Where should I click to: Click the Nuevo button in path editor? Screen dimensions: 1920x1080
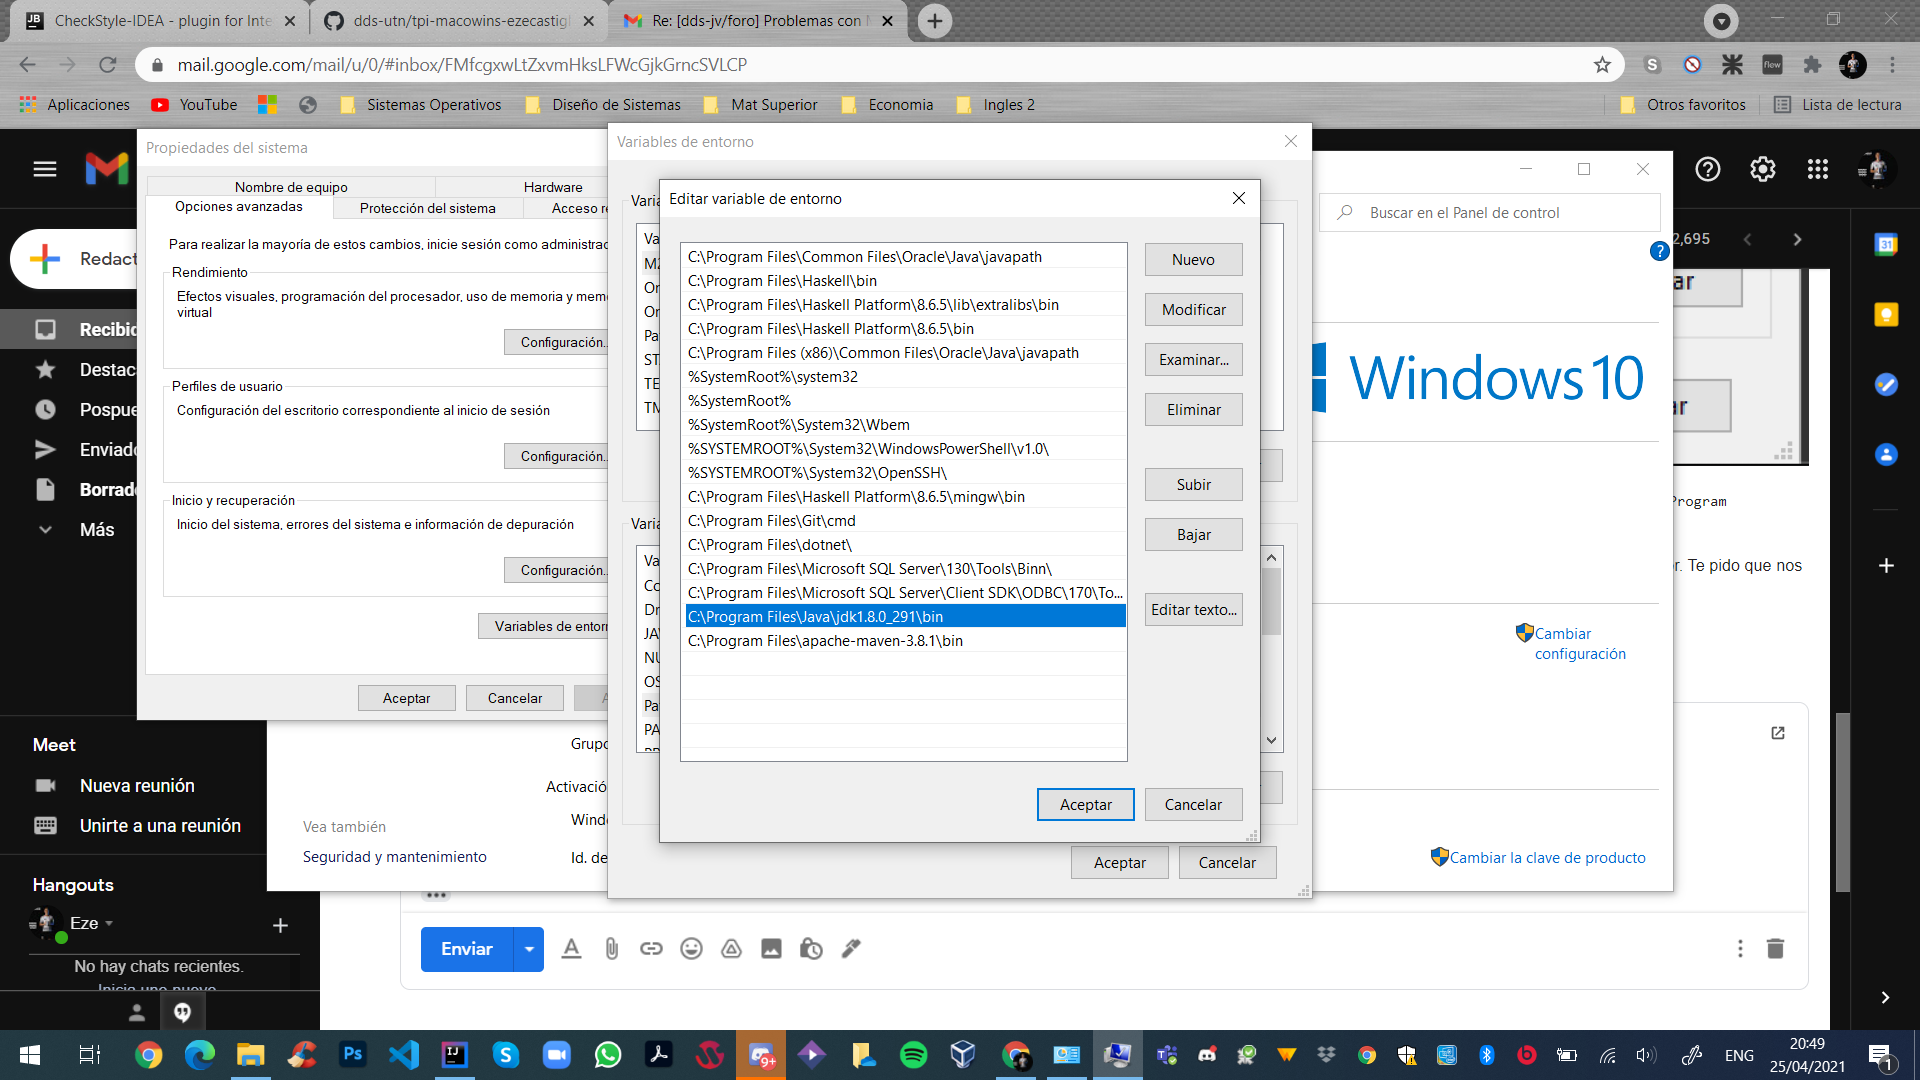[x=1193, y=260]
